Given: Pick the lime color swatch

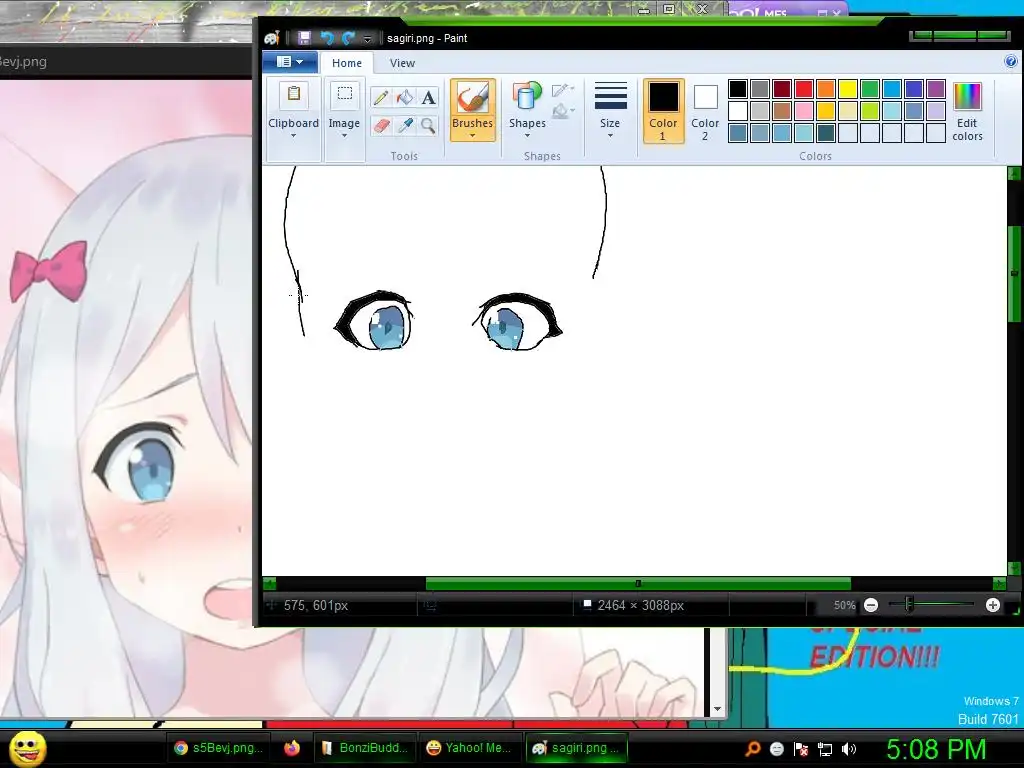Looking at the screenshot, I should [x=870, y=110].
